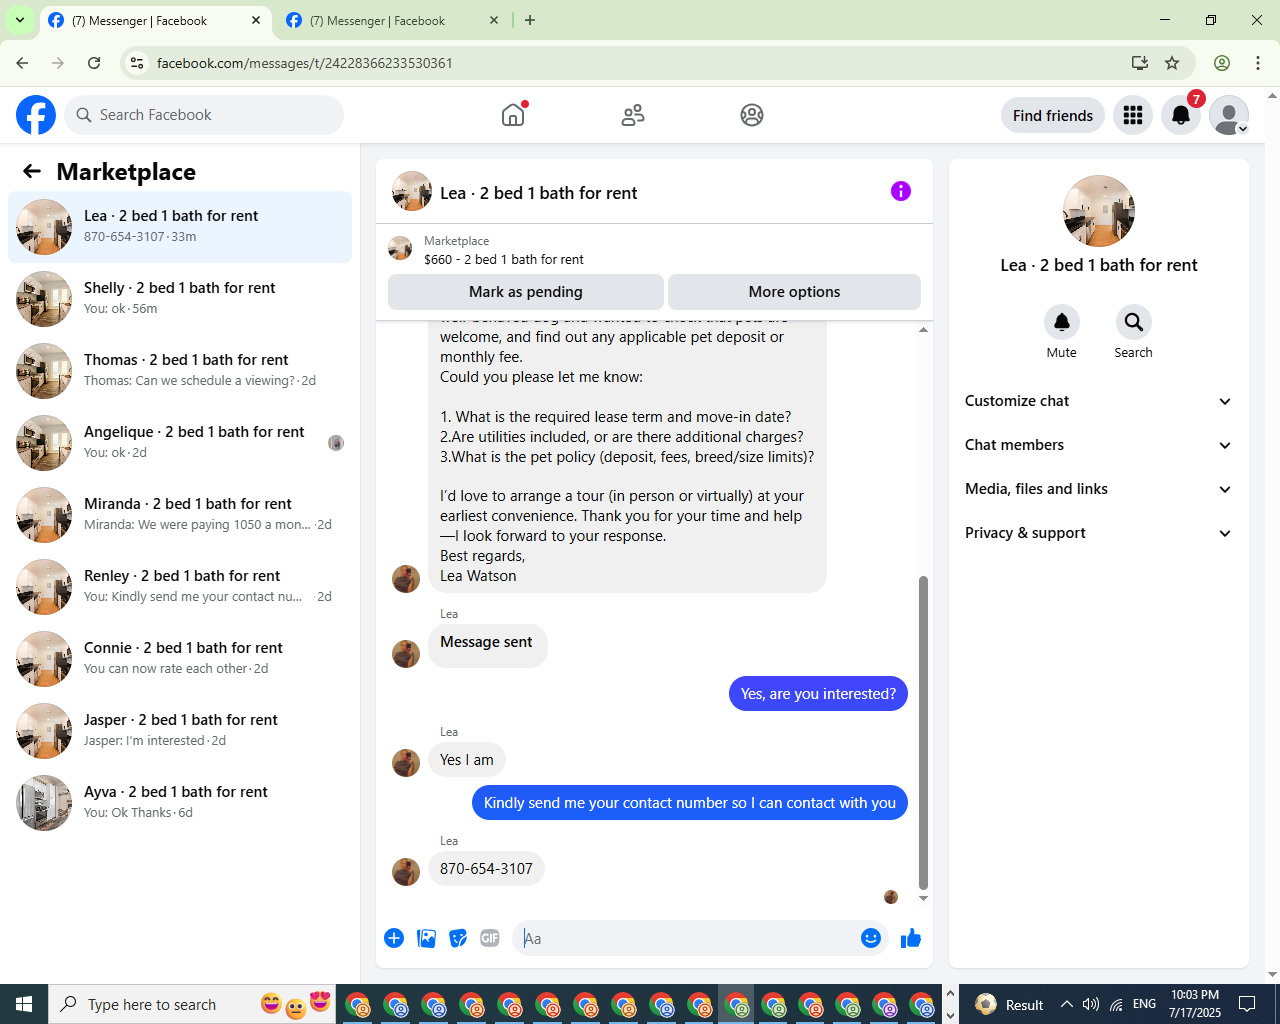Open the Windows Start menu
This screenshot has width=1280, height=1024.
click(x=24, y=1004)
